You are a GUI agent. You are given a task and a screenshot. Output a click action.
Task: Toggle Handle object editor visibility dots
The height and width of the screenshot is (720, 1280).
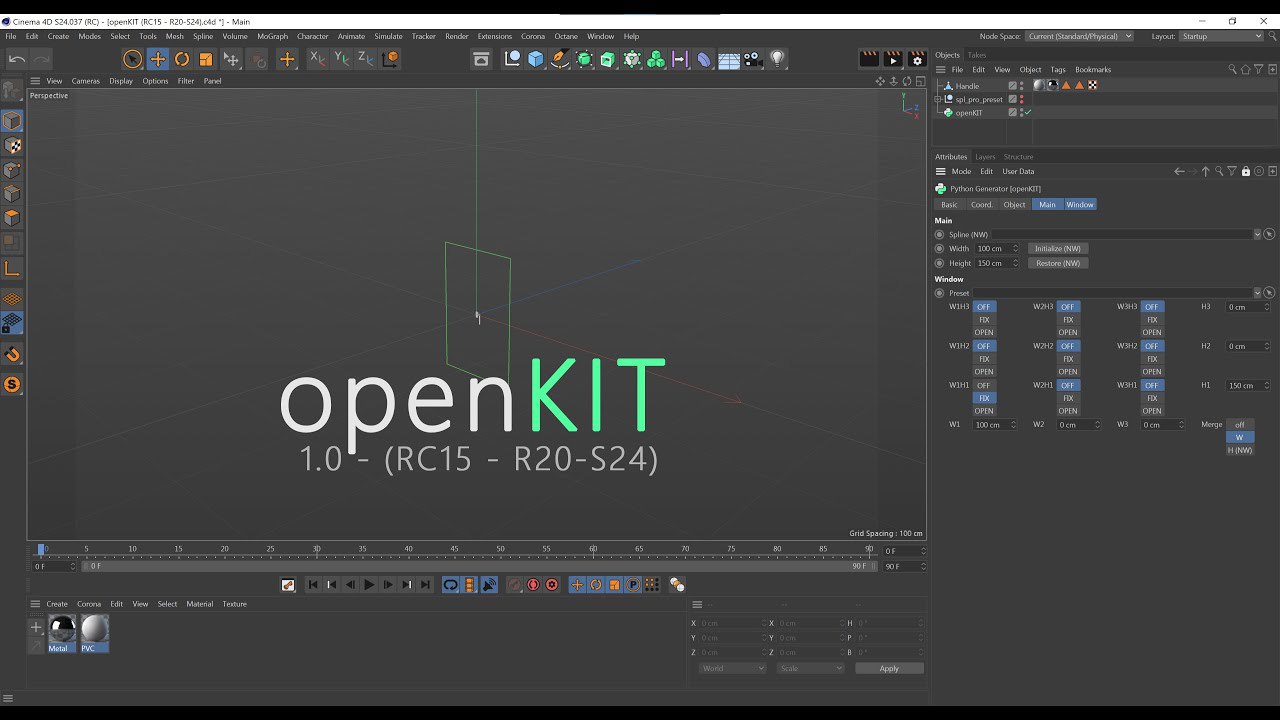click(x=1021, y=86)
